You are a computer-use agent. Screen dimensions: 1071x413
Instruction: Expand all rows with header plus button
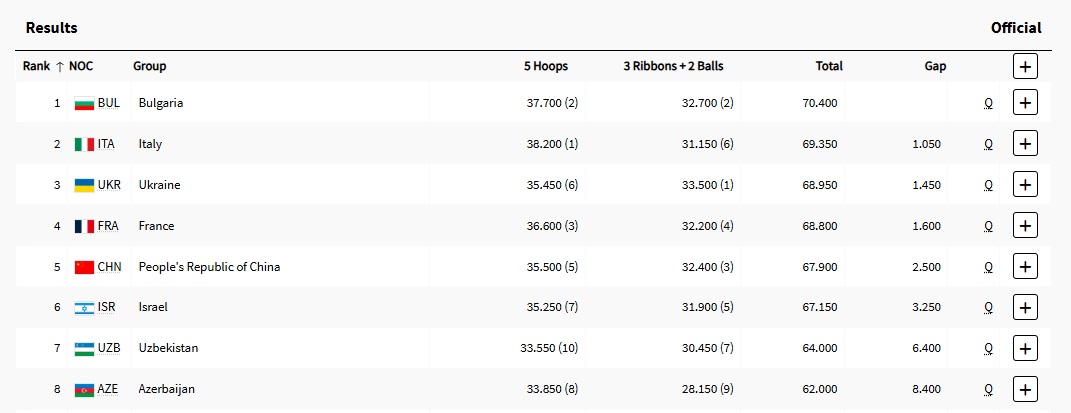pyautogui.click(x=1025, y=67)
